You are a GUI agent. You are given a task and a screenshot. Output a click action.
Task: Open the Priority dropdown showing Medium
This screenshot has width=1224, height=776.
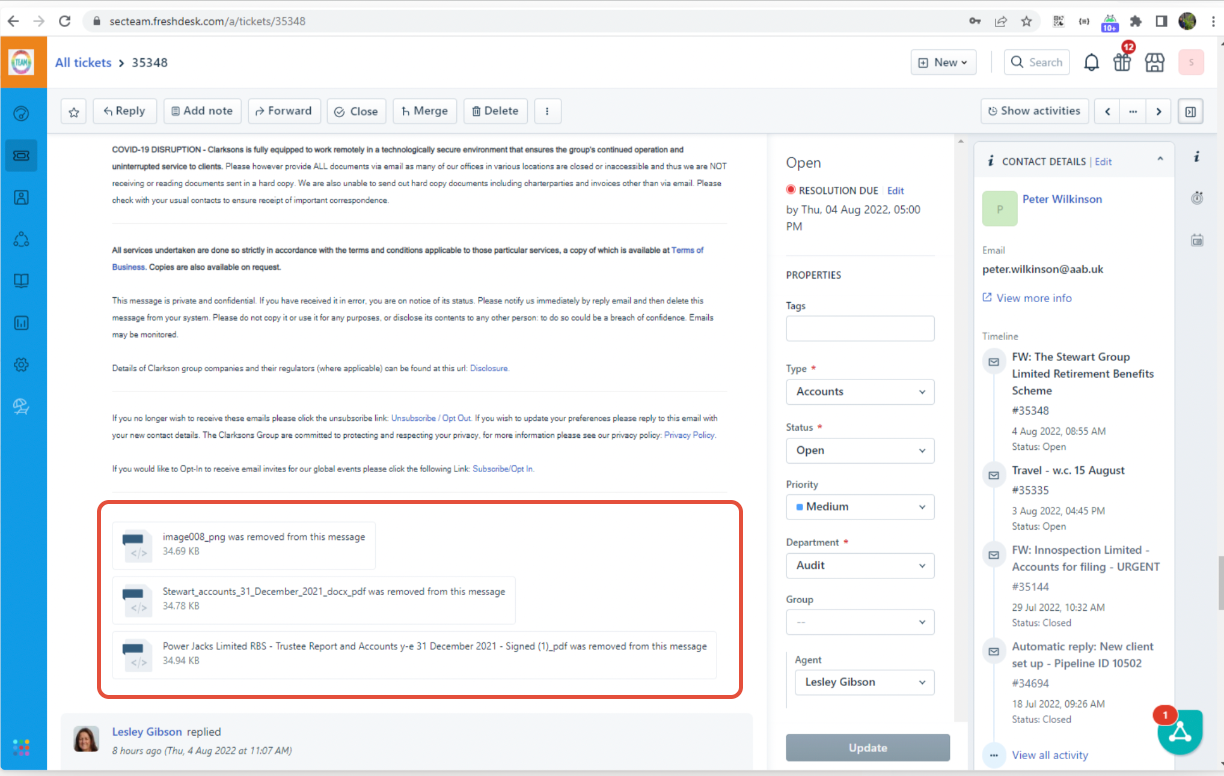pyautogui.click(x=860, y=507)
